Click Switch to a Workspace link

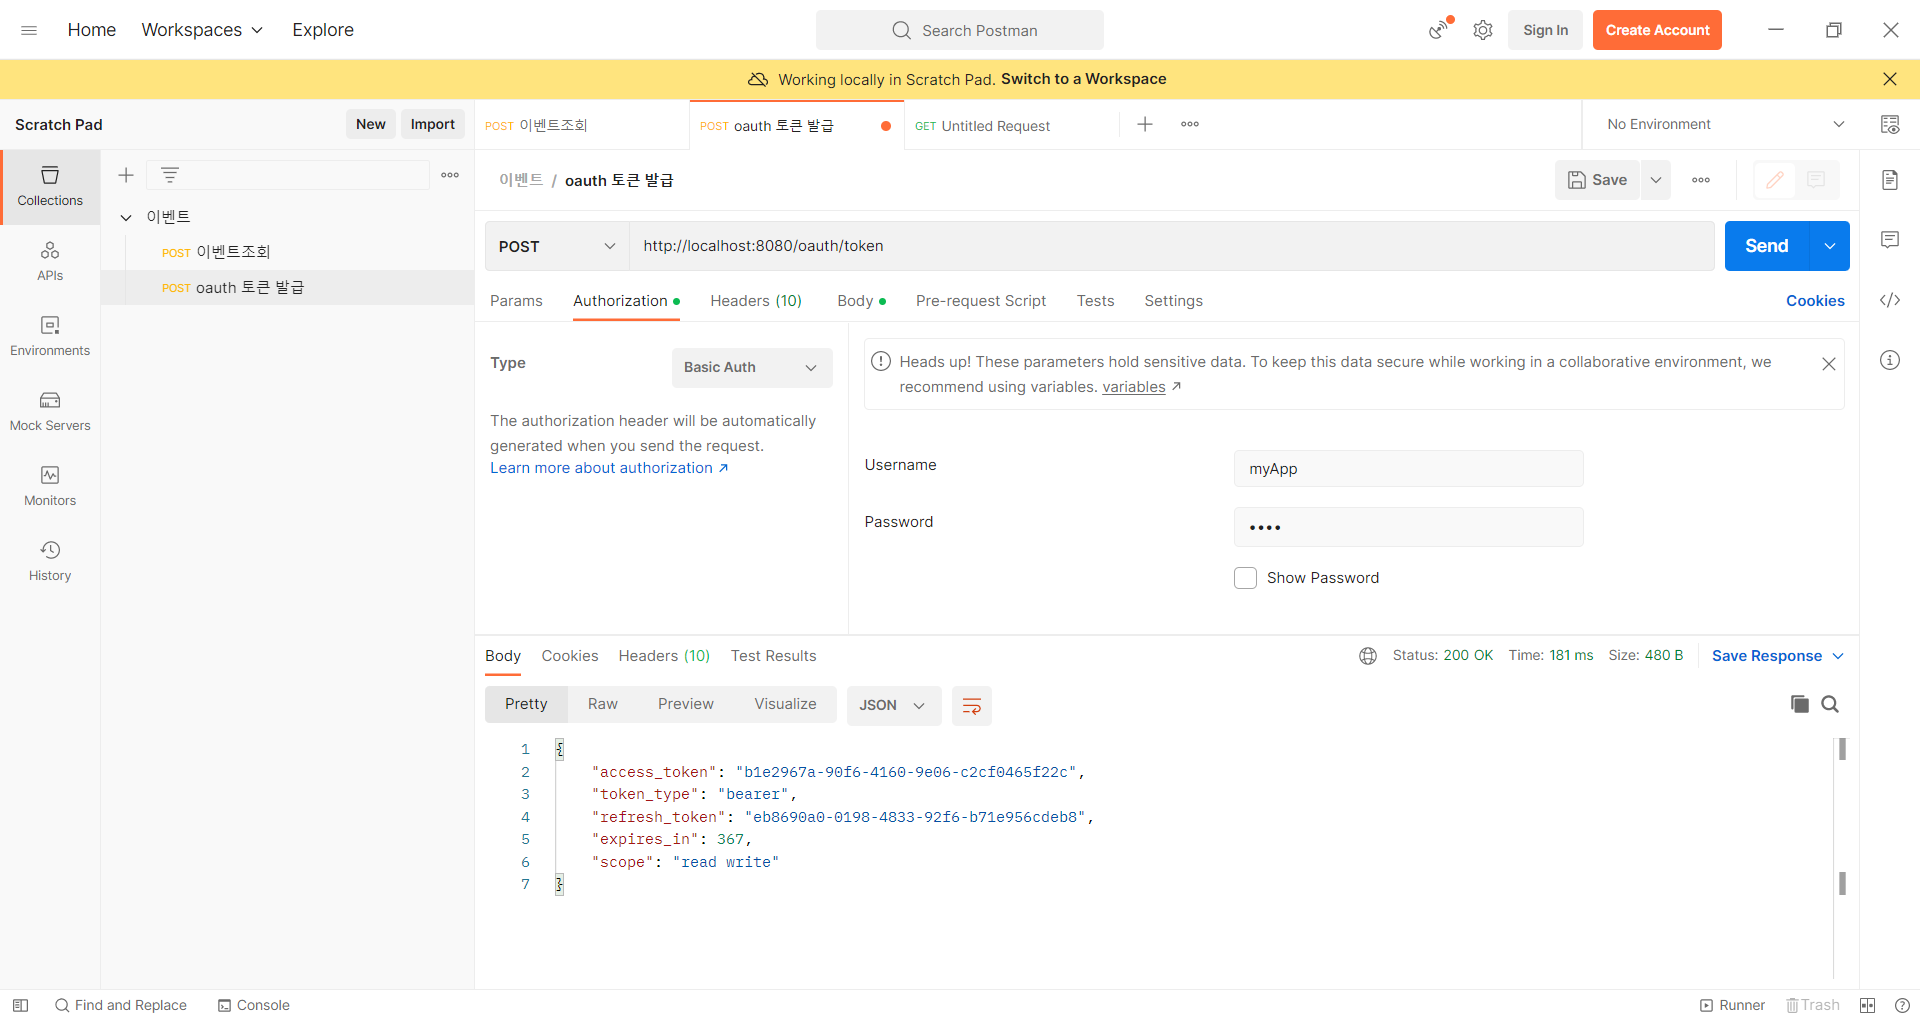(1084, 79)
